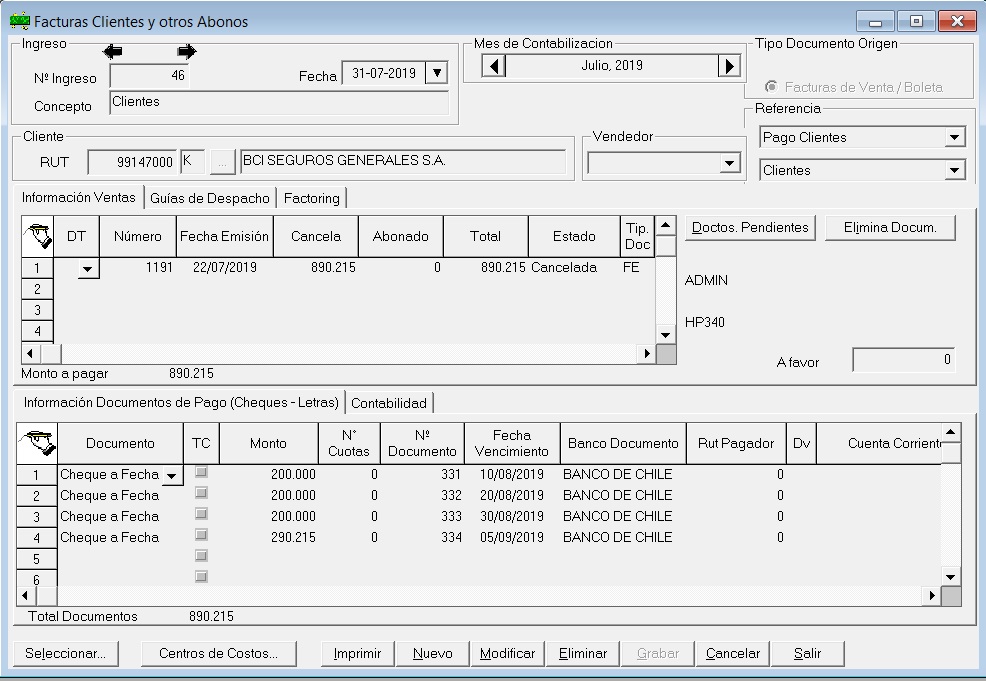986x681 pixels.
Task: Advance Mes de Contabilizacion month
Action: 729,65
